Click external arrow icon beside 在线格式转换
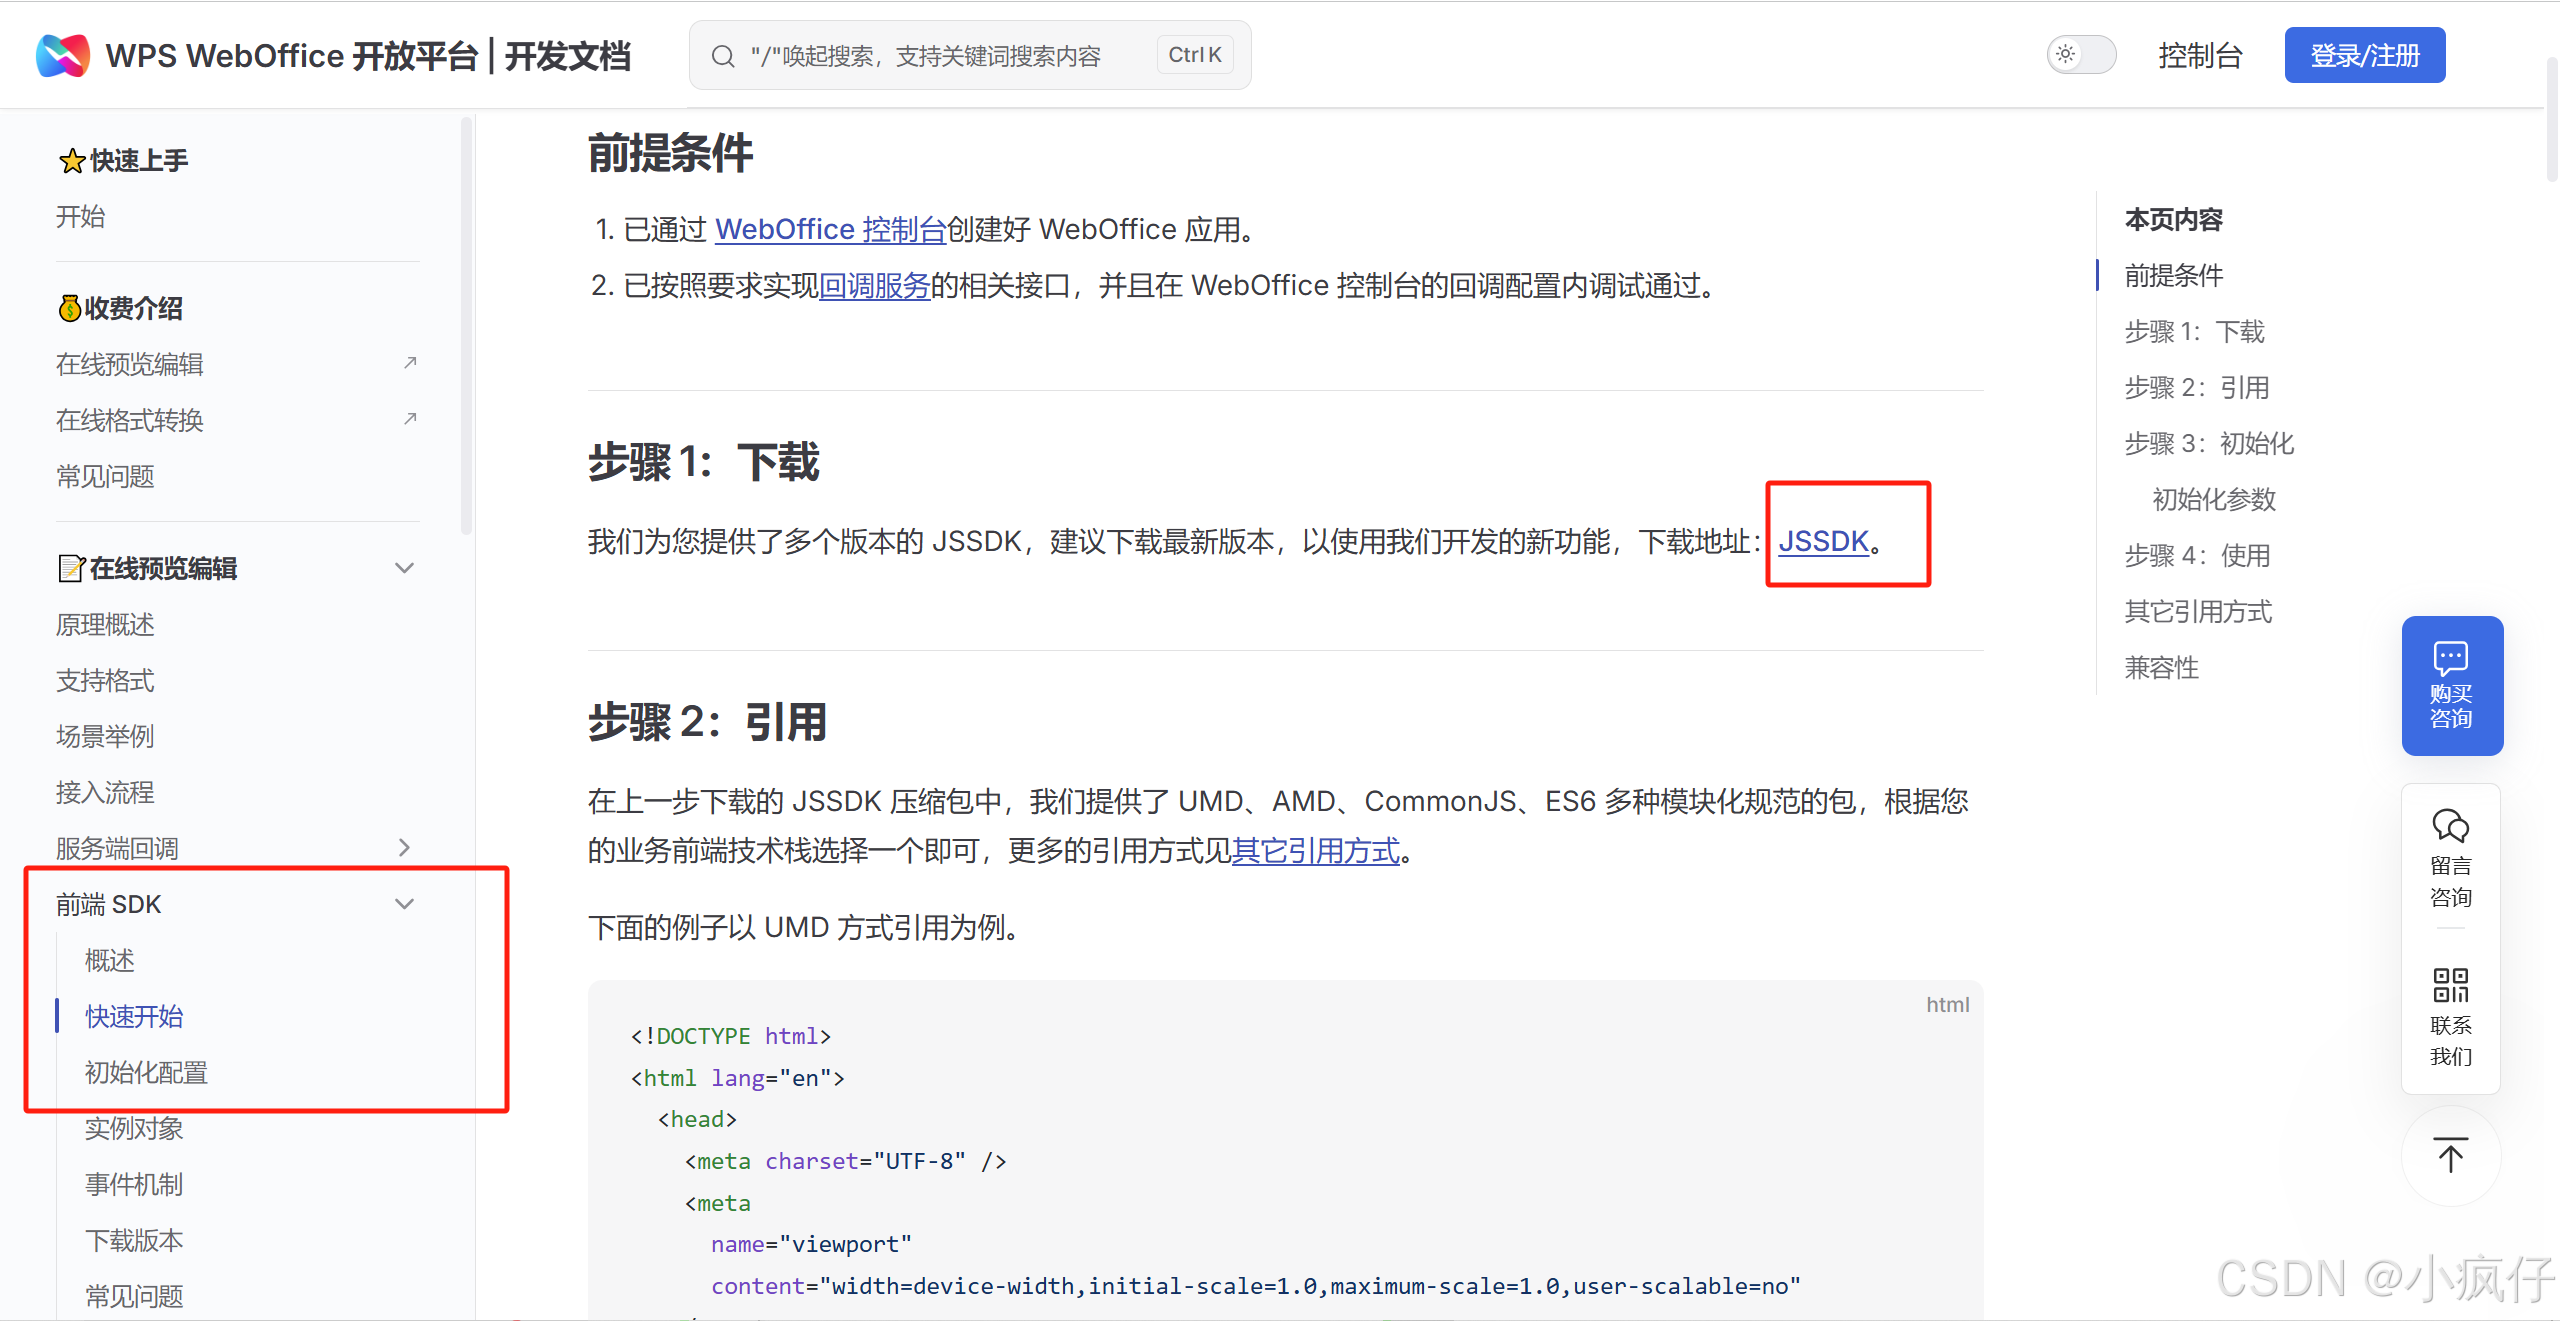This screenshot has height=1321, width=2560. coord(410,419)
